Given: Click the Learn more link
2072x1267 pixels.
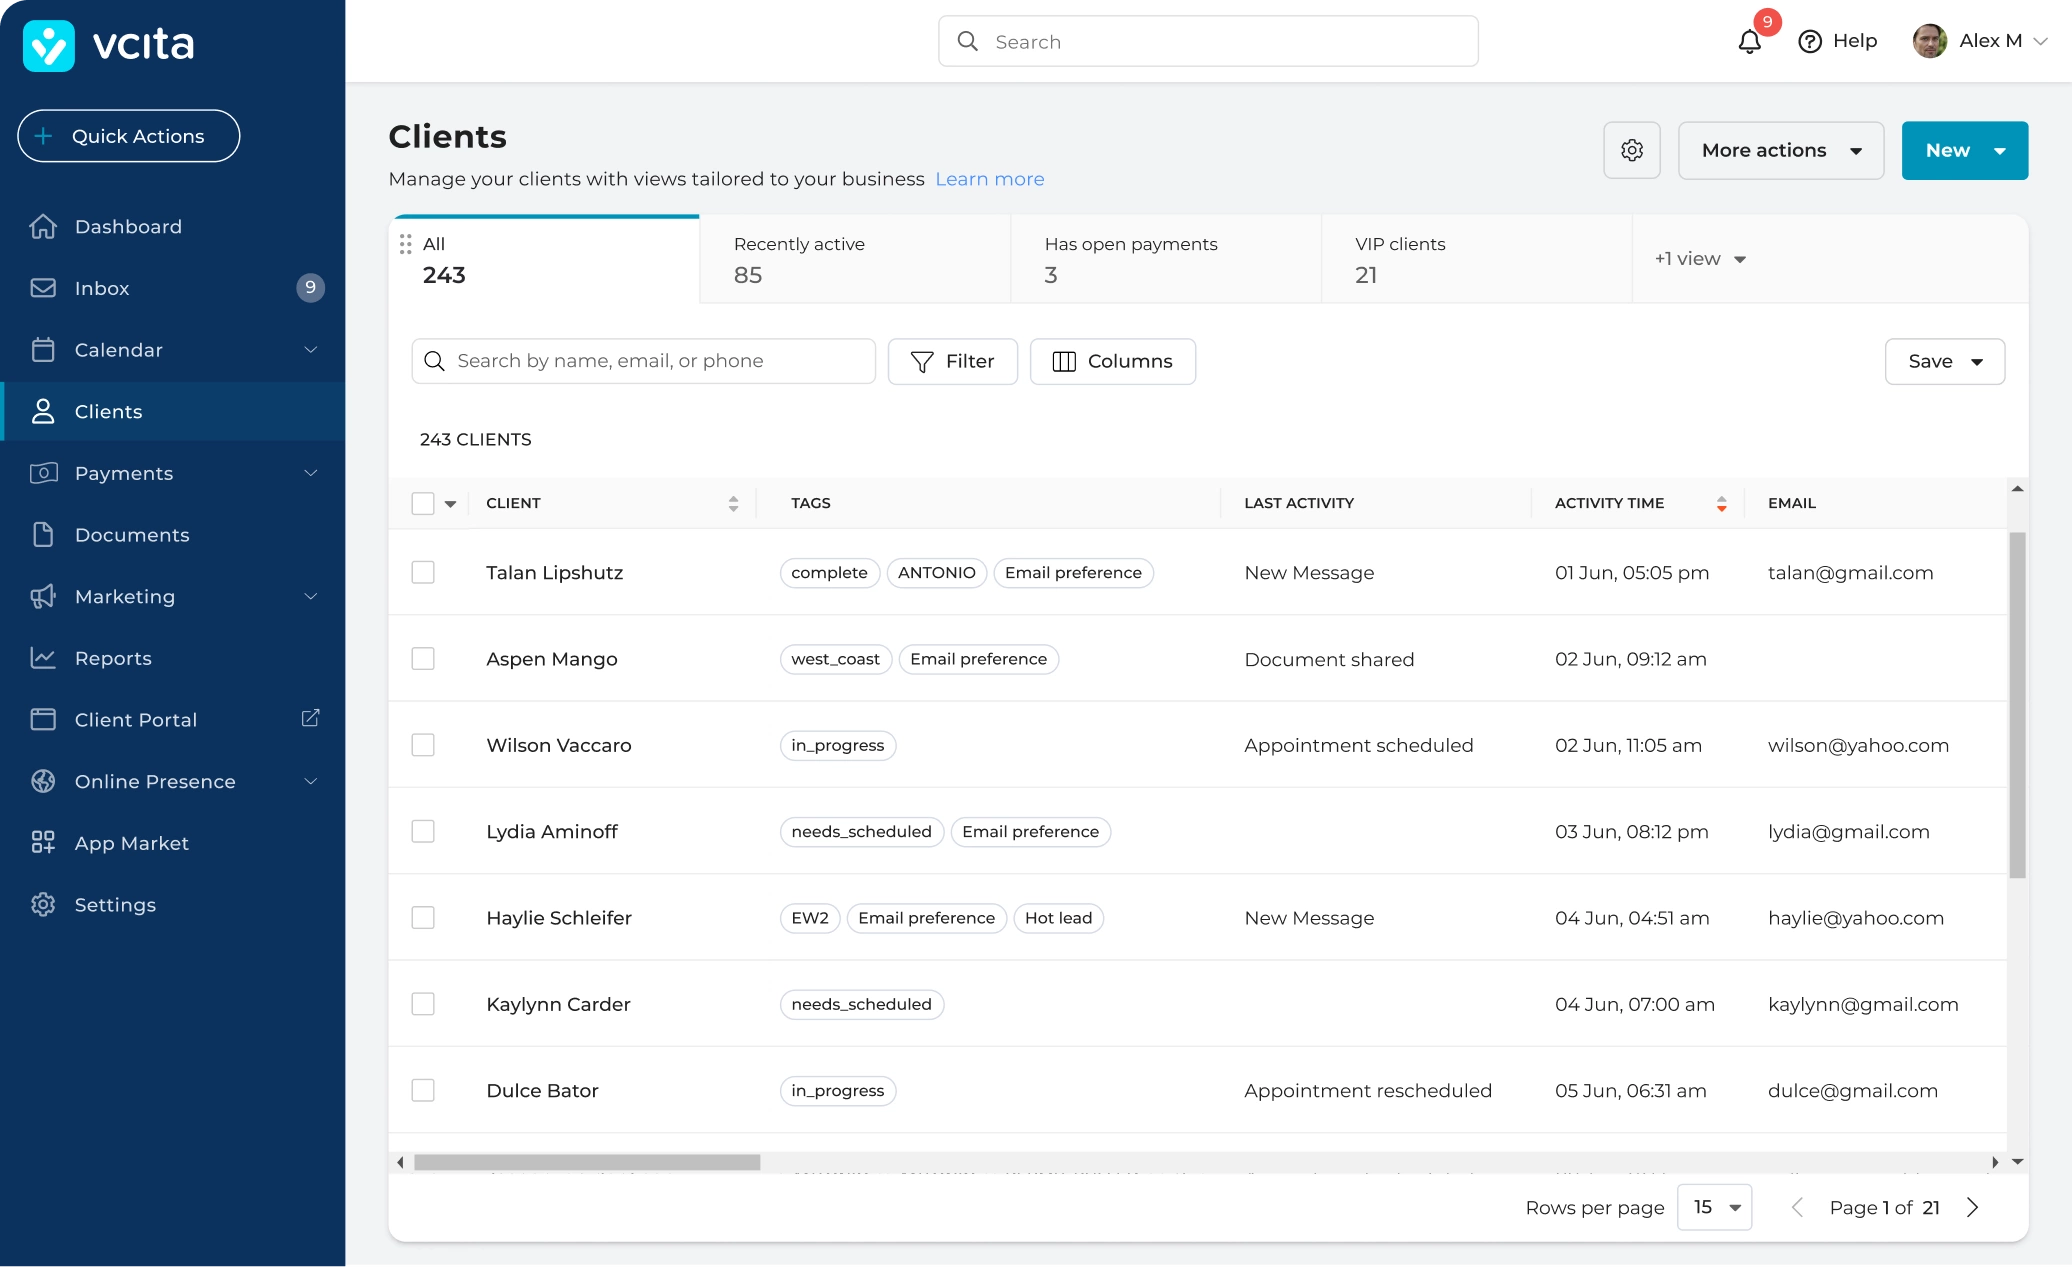Looking at the screenshot, I should pos(989,179).
